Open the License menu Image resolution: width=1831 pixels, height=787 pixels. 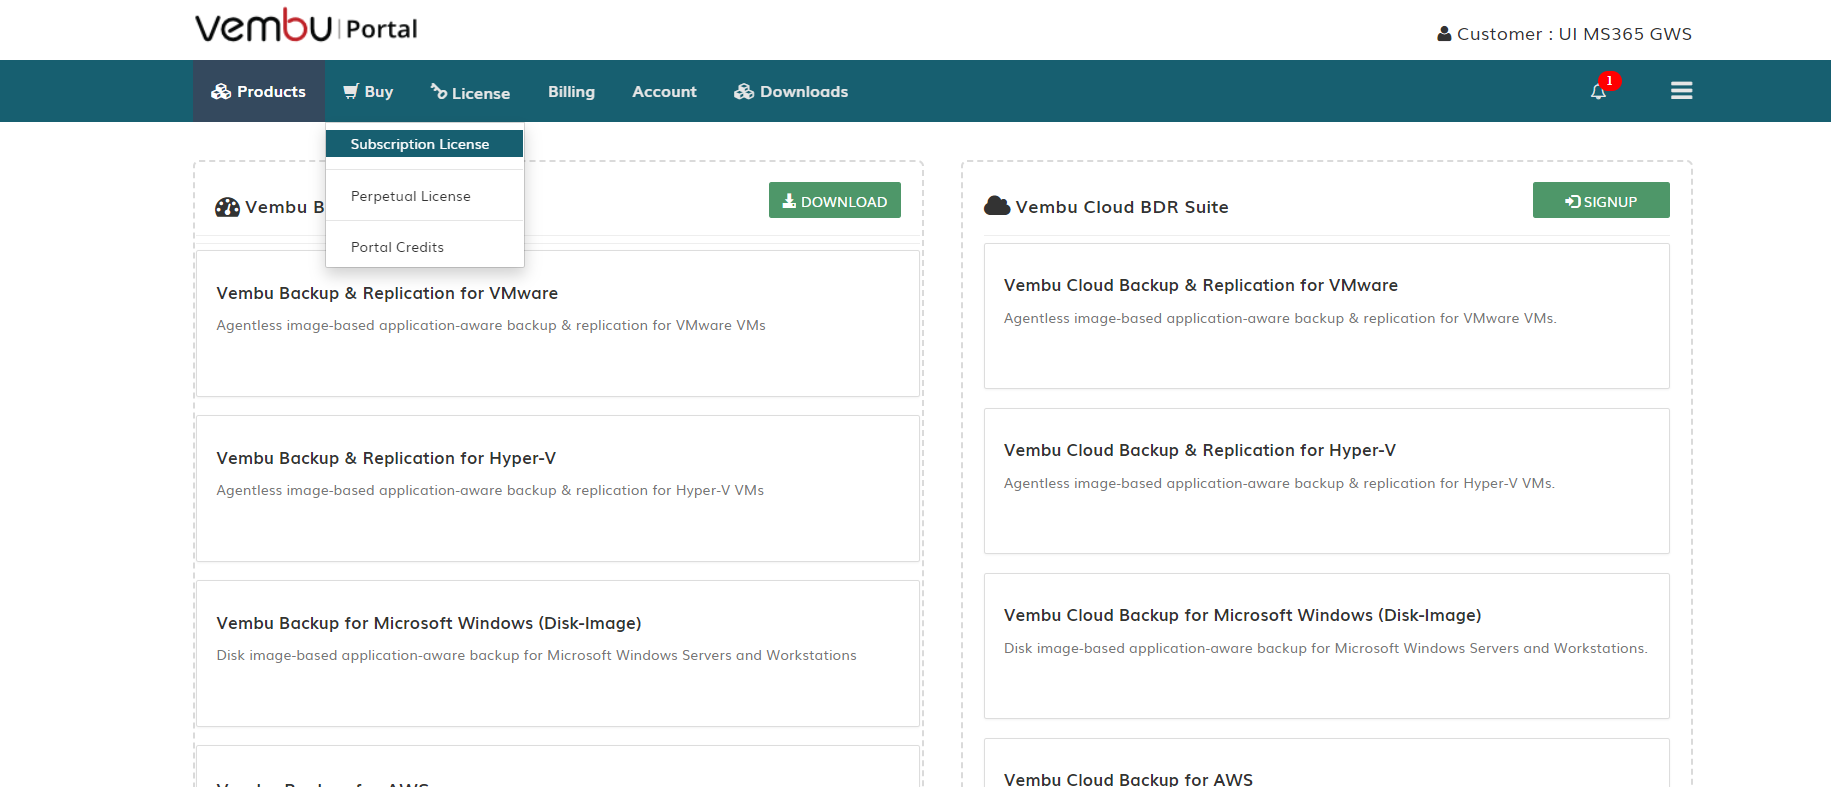[x=470, y=92]
